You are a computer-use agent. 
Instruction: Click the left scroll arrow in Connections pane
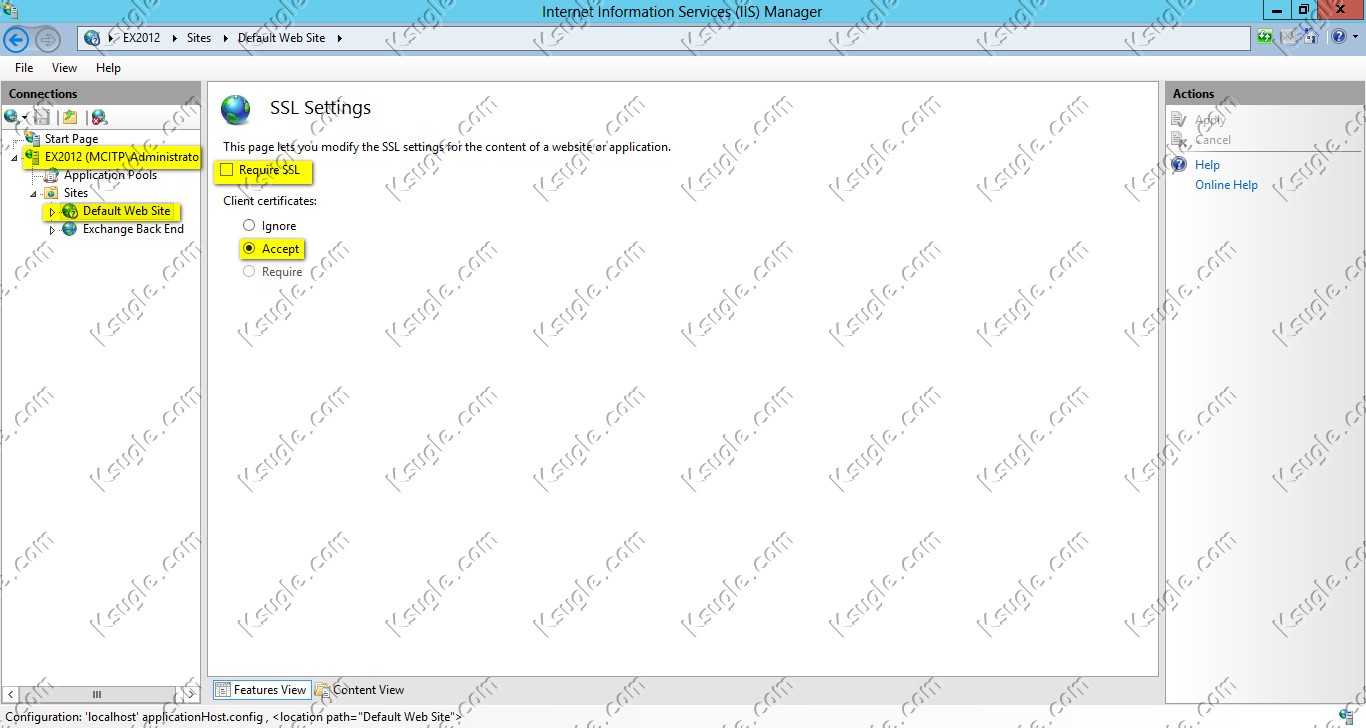coord(11,694)
